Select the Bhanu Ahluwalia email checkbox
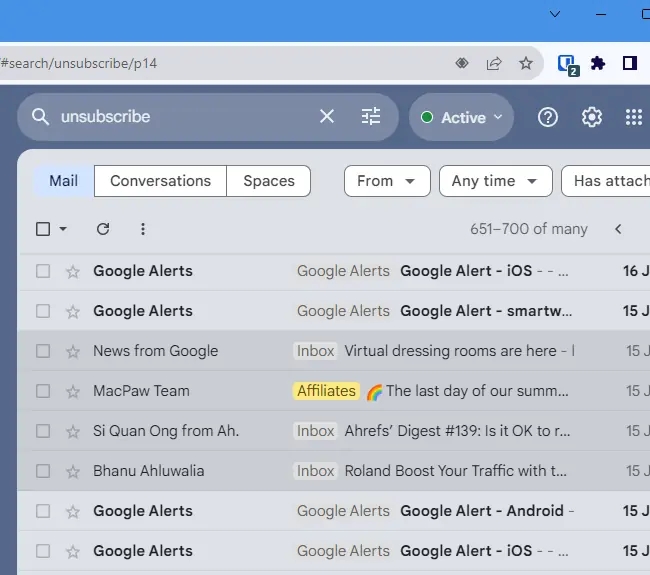 [43, 471]
